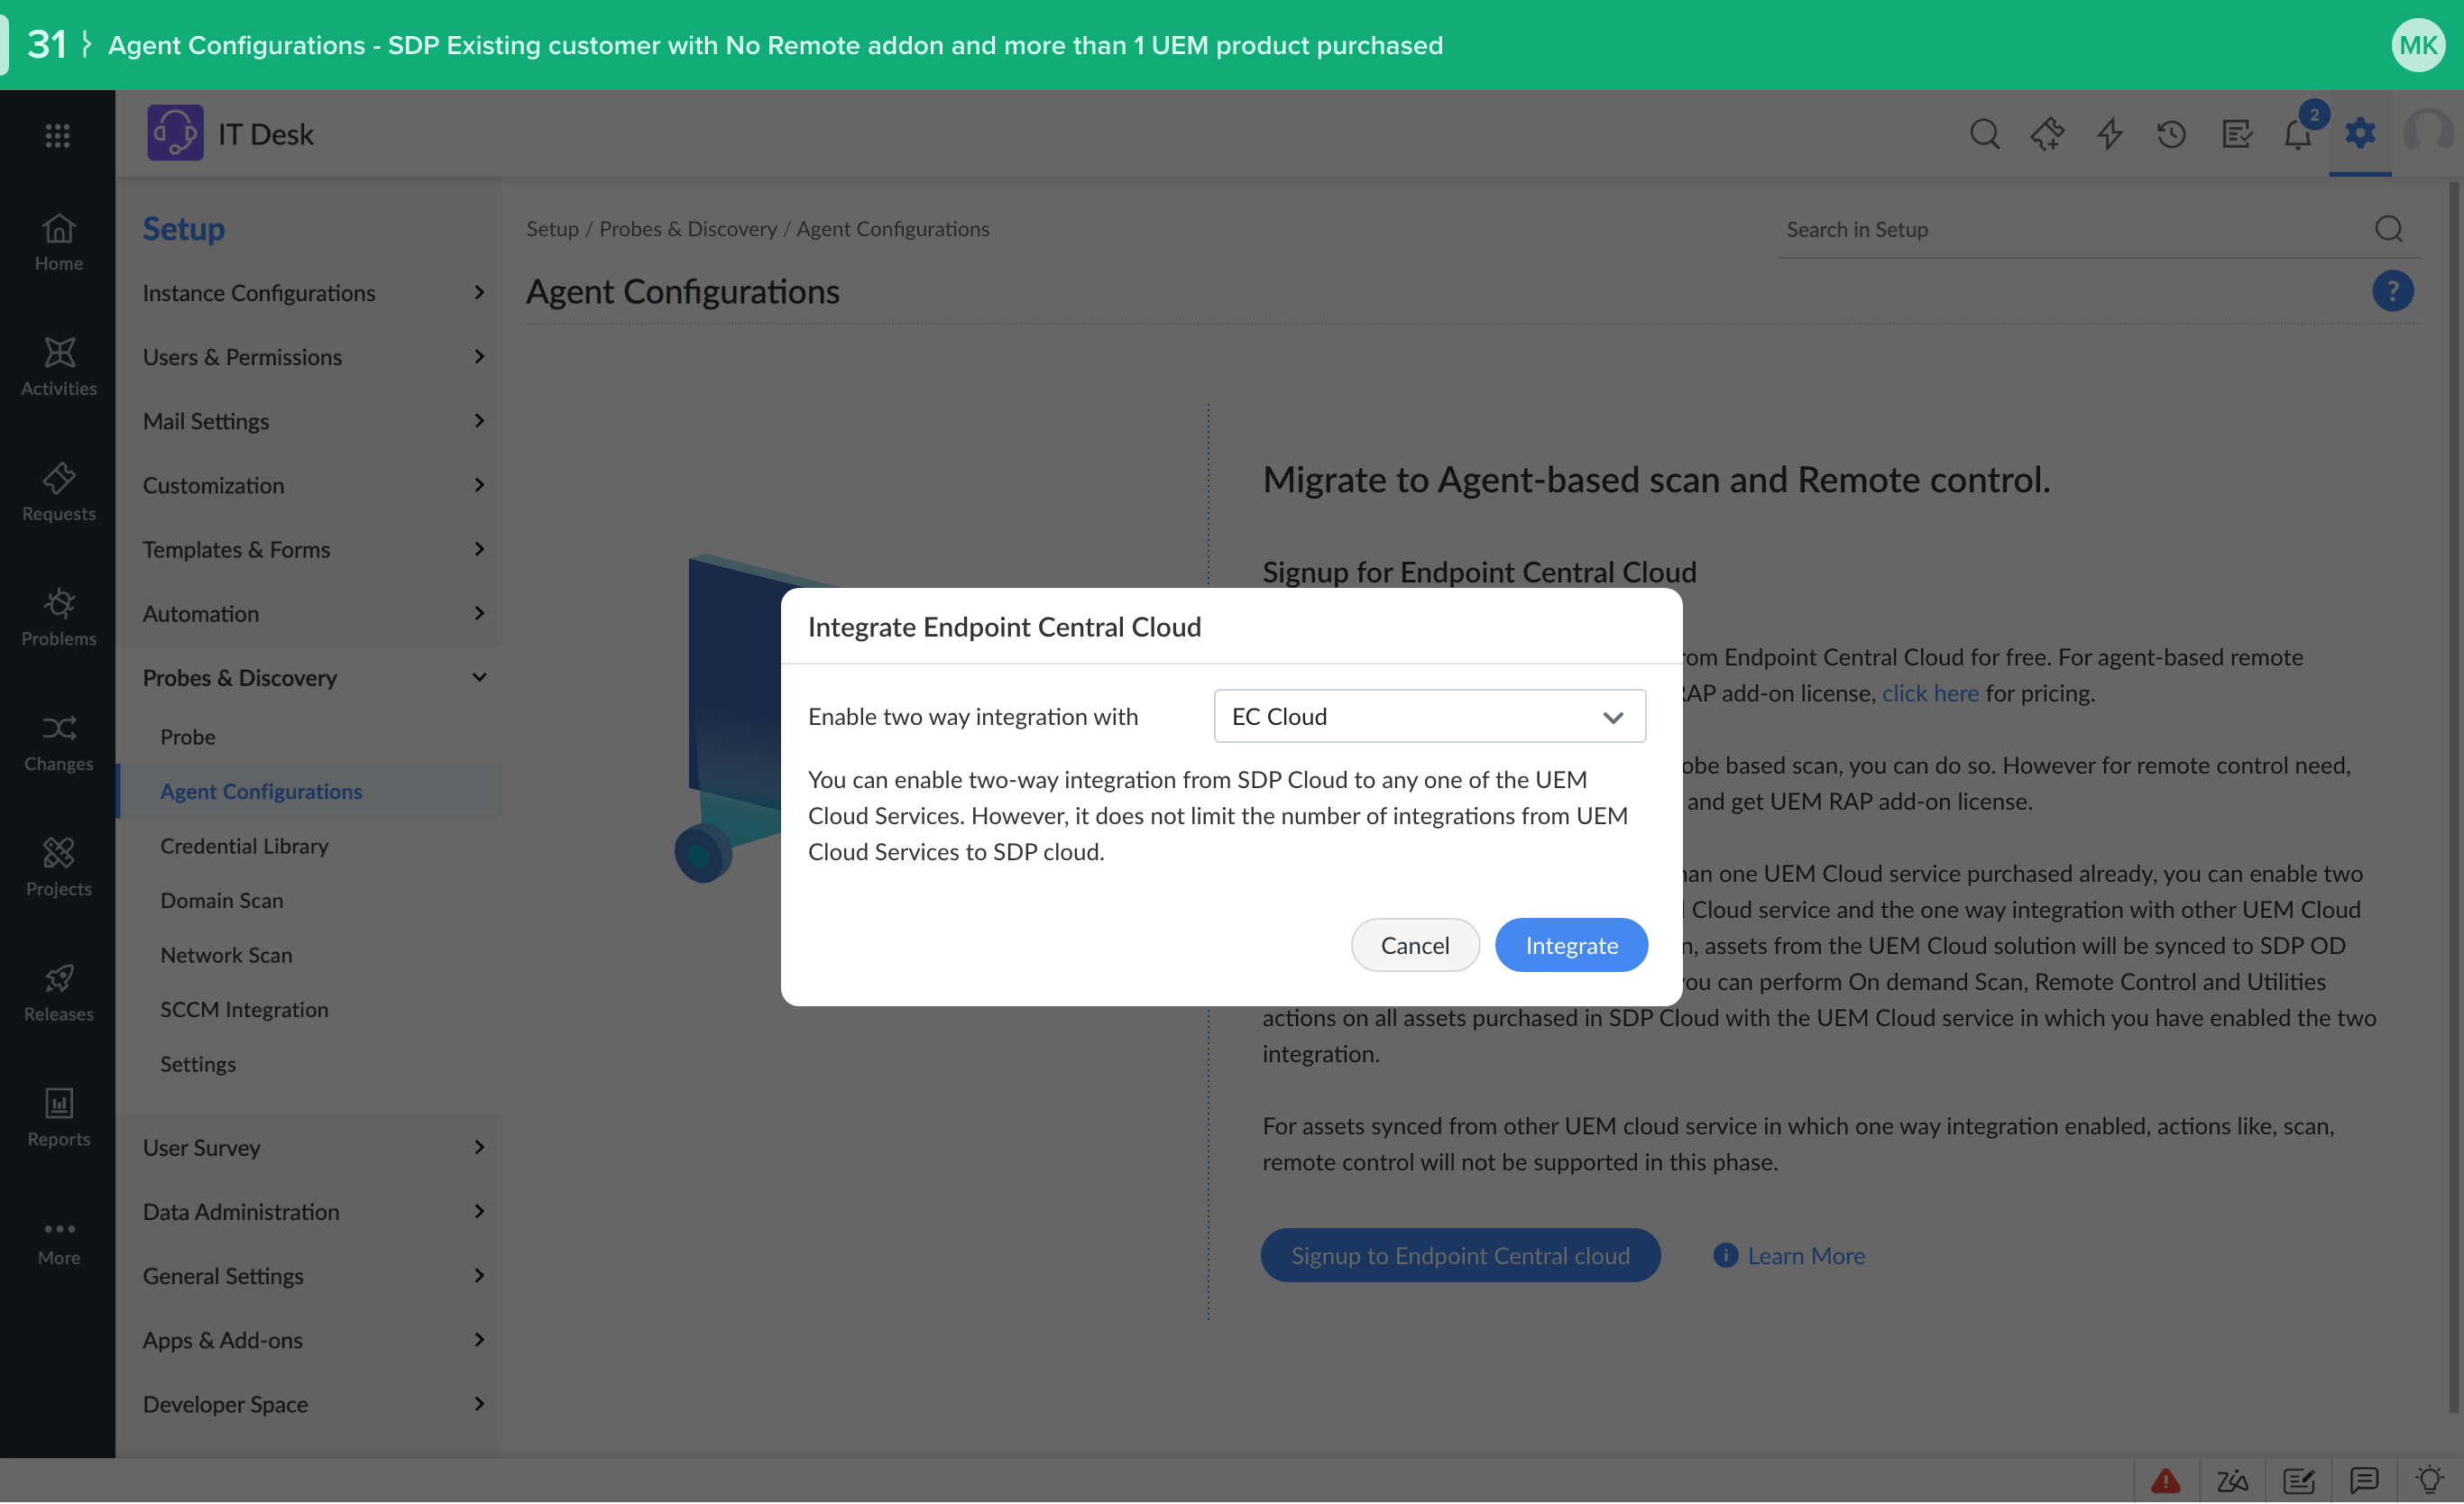
Task: Open recent items history icon
Action: tap(2172, 134)
